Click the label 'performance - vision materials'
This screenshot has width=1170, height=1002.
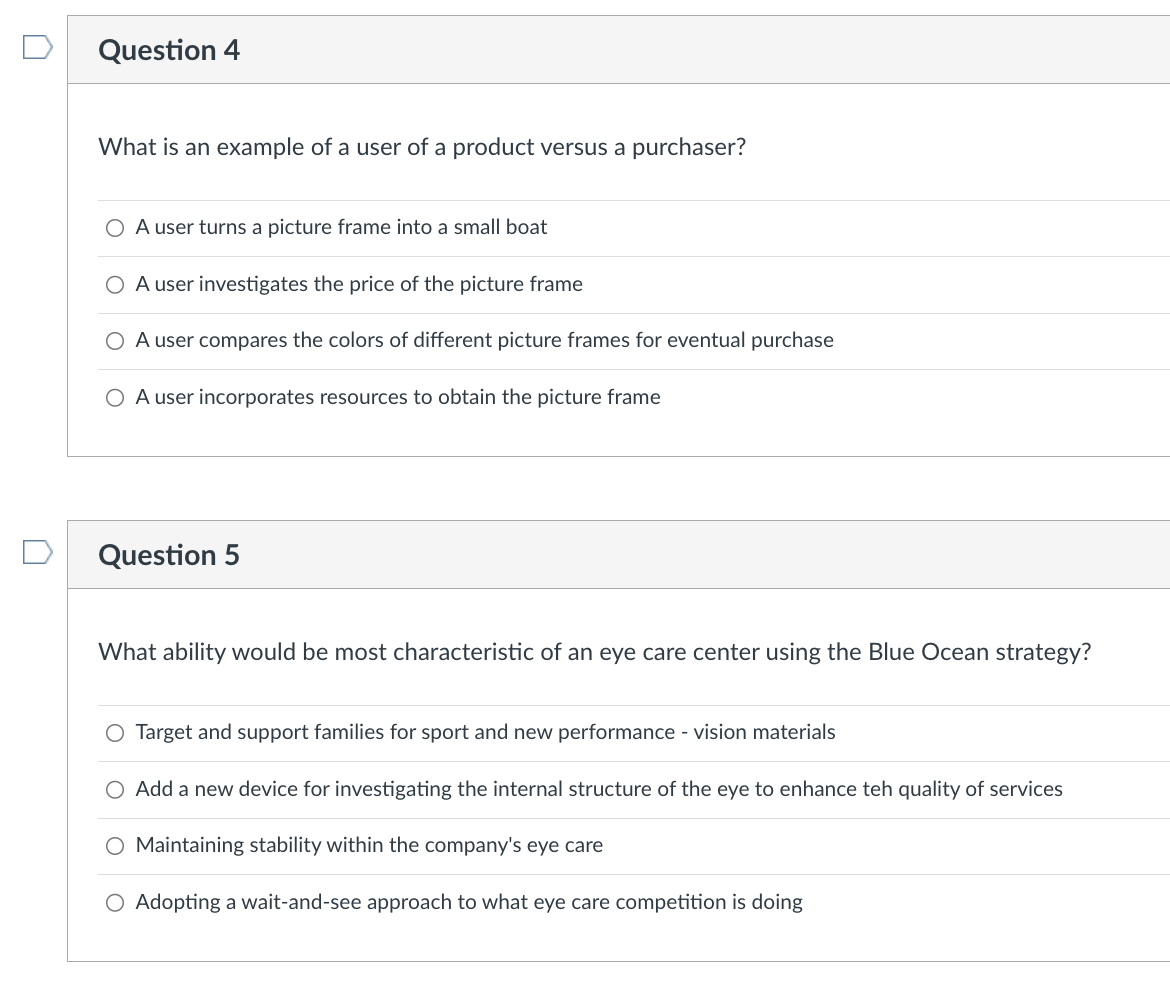click(697, 732)
